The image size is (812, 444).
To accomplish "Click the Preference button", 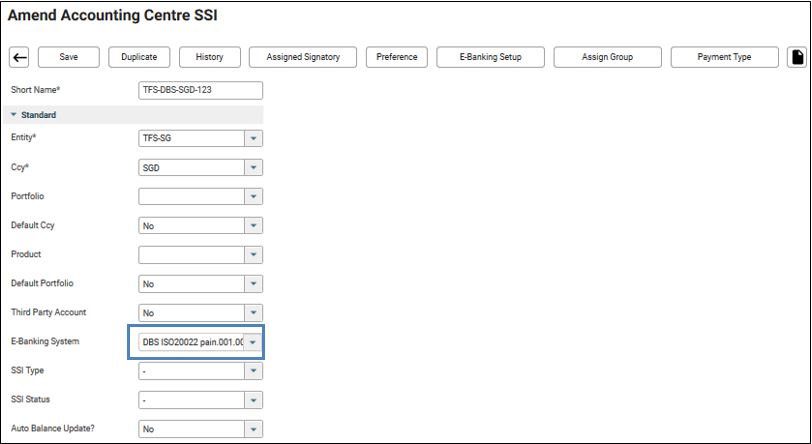I will [x=397, y=58].
